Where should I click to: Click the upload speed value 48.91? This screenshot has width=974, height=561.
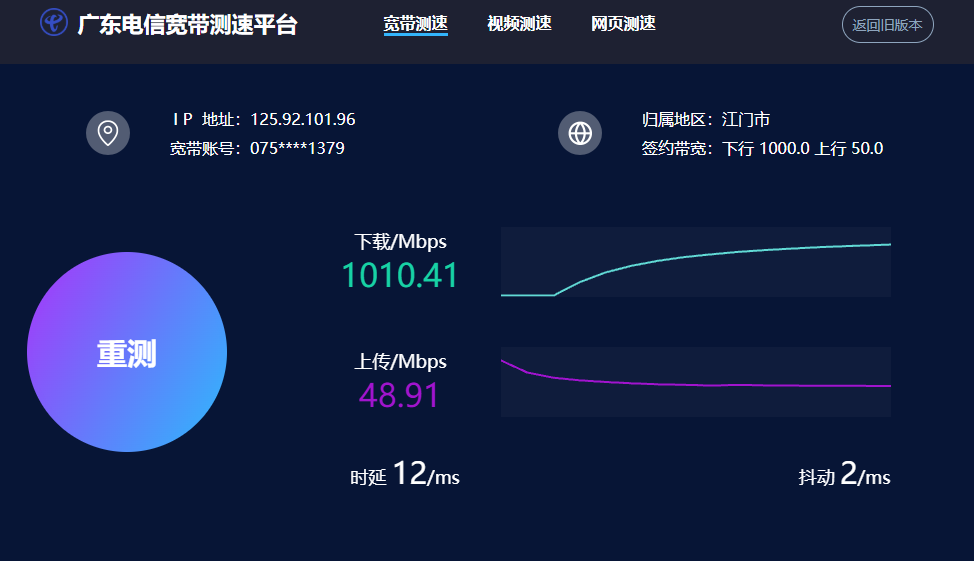399,395
